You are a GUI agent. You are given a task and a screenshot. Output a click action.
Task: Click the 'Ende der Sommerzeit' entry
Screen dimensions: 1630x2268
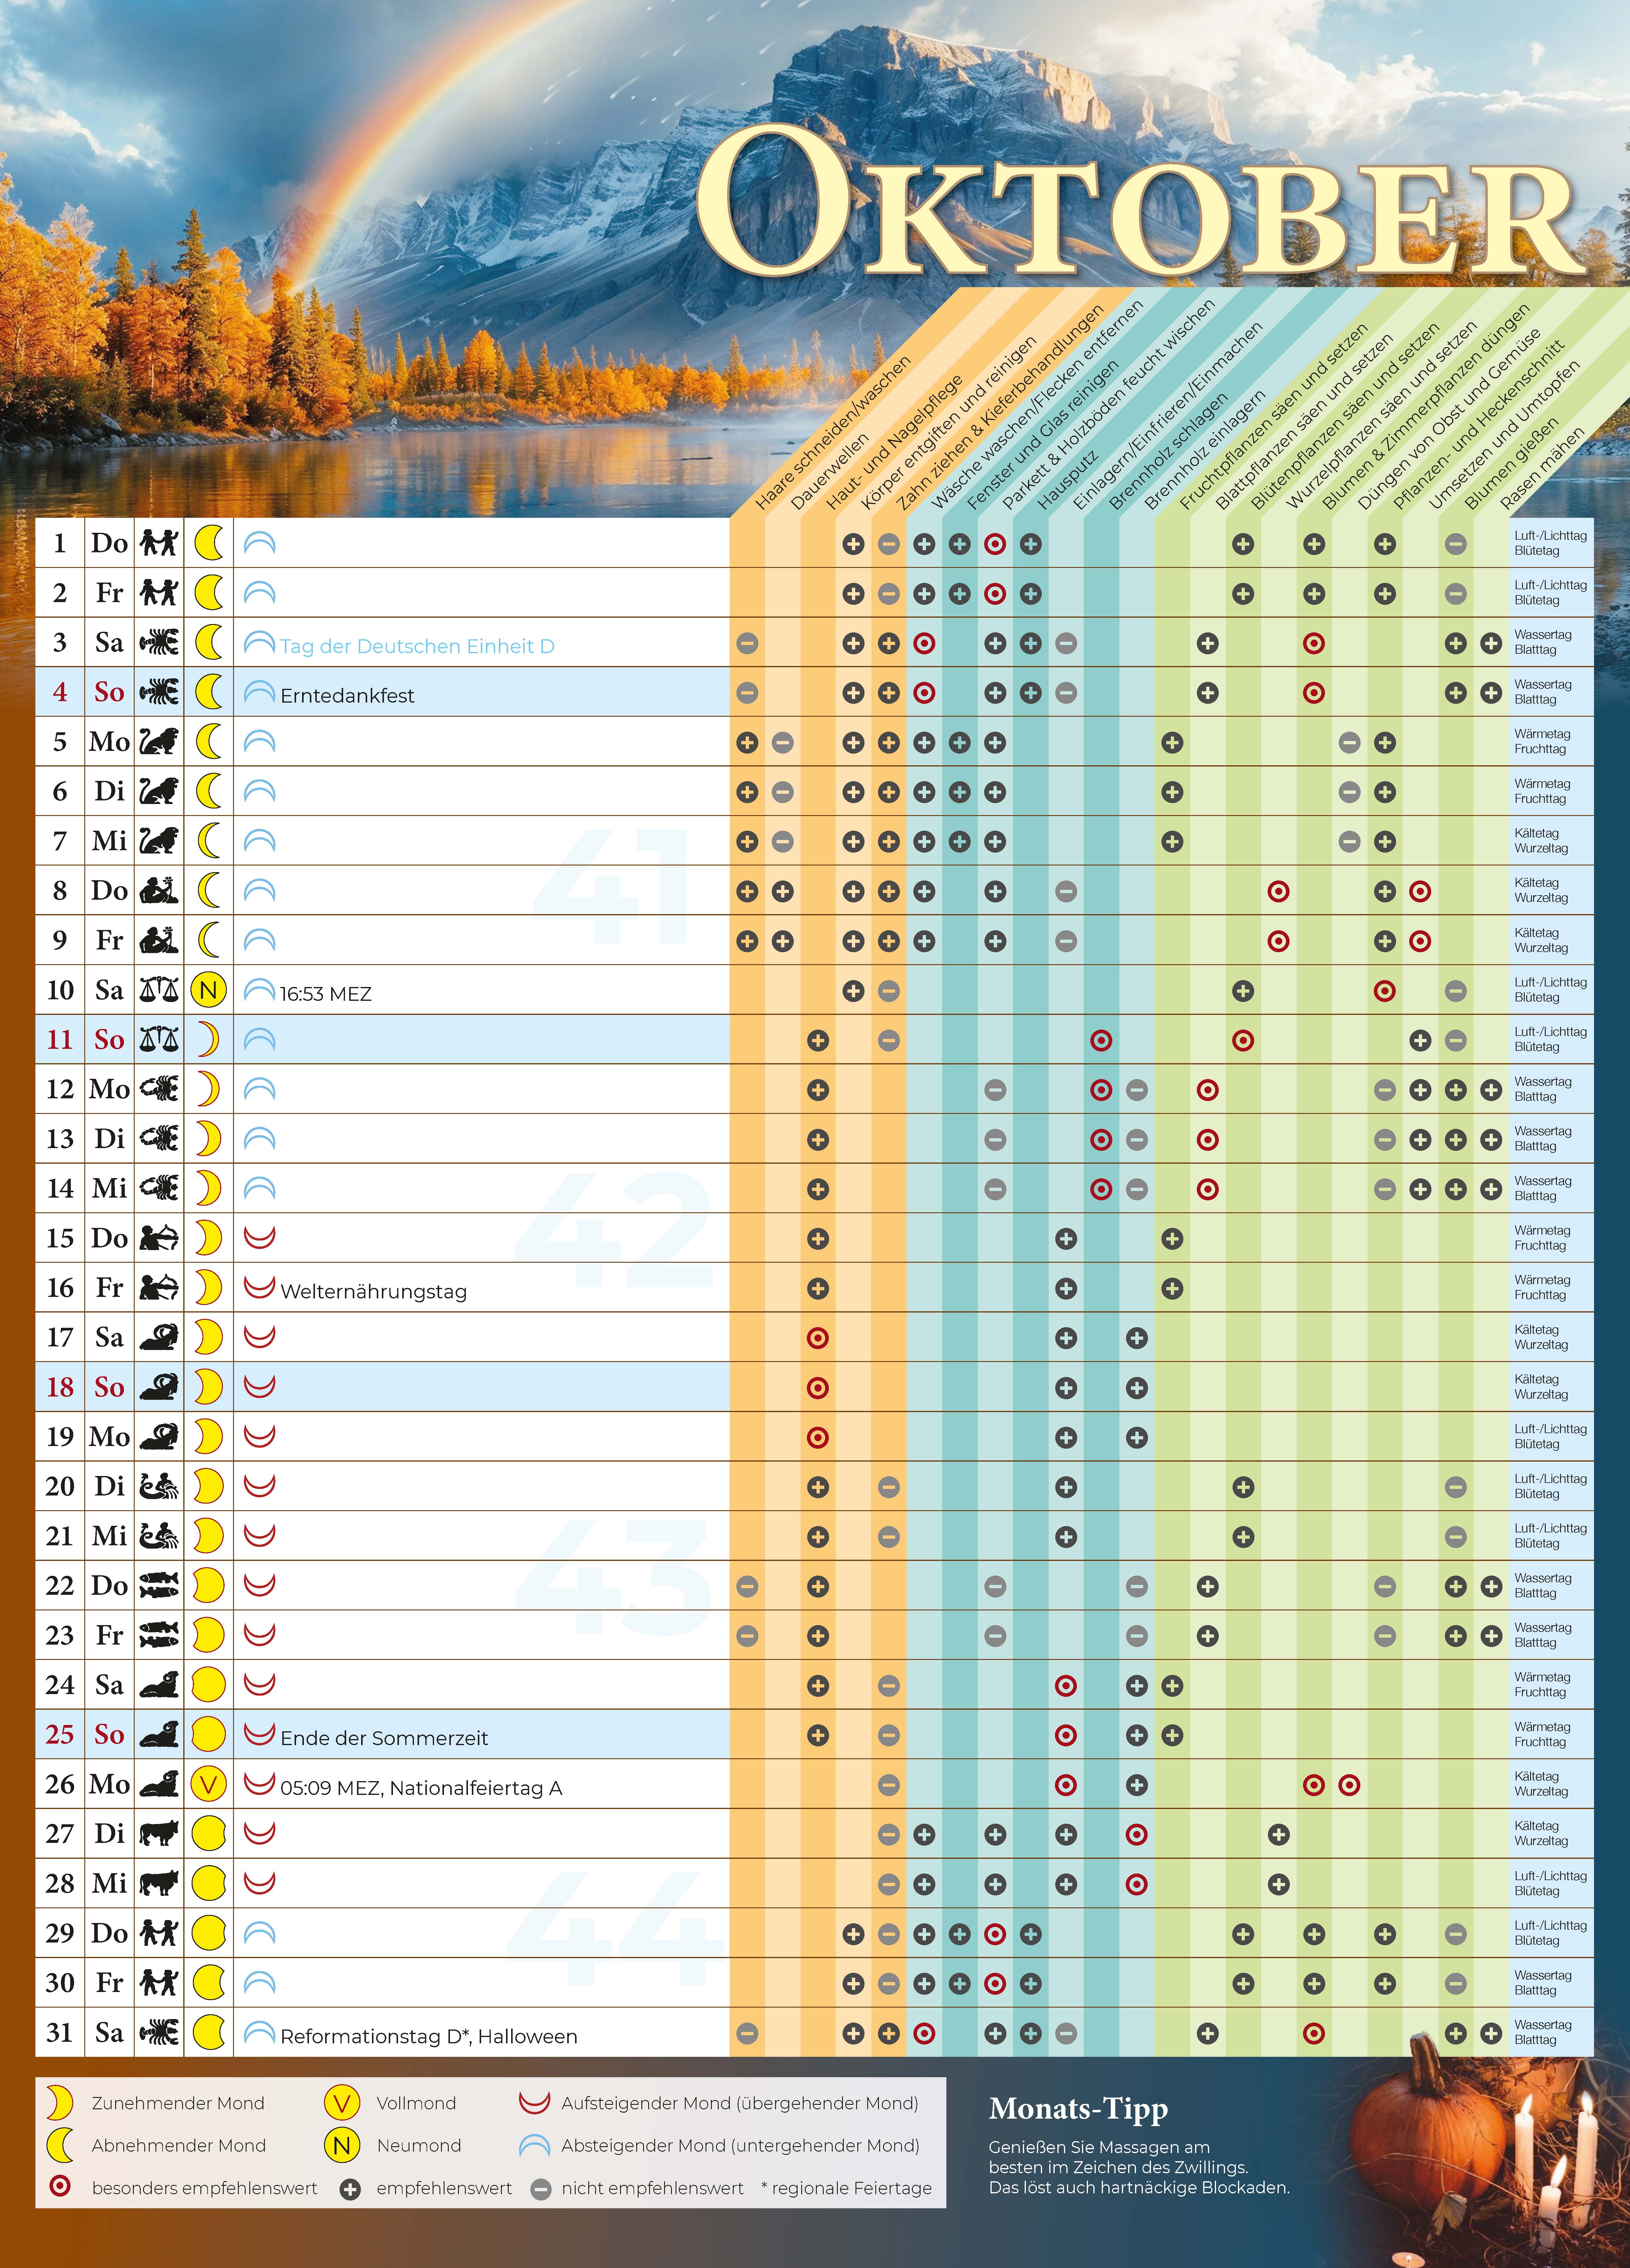click(x=384, y=1738)
